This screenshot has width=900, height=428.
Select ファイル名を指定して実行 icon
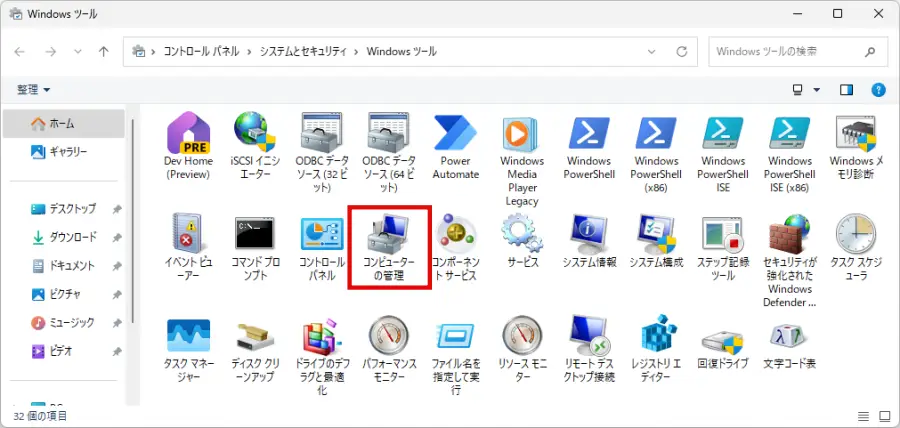tap(455, 335)
